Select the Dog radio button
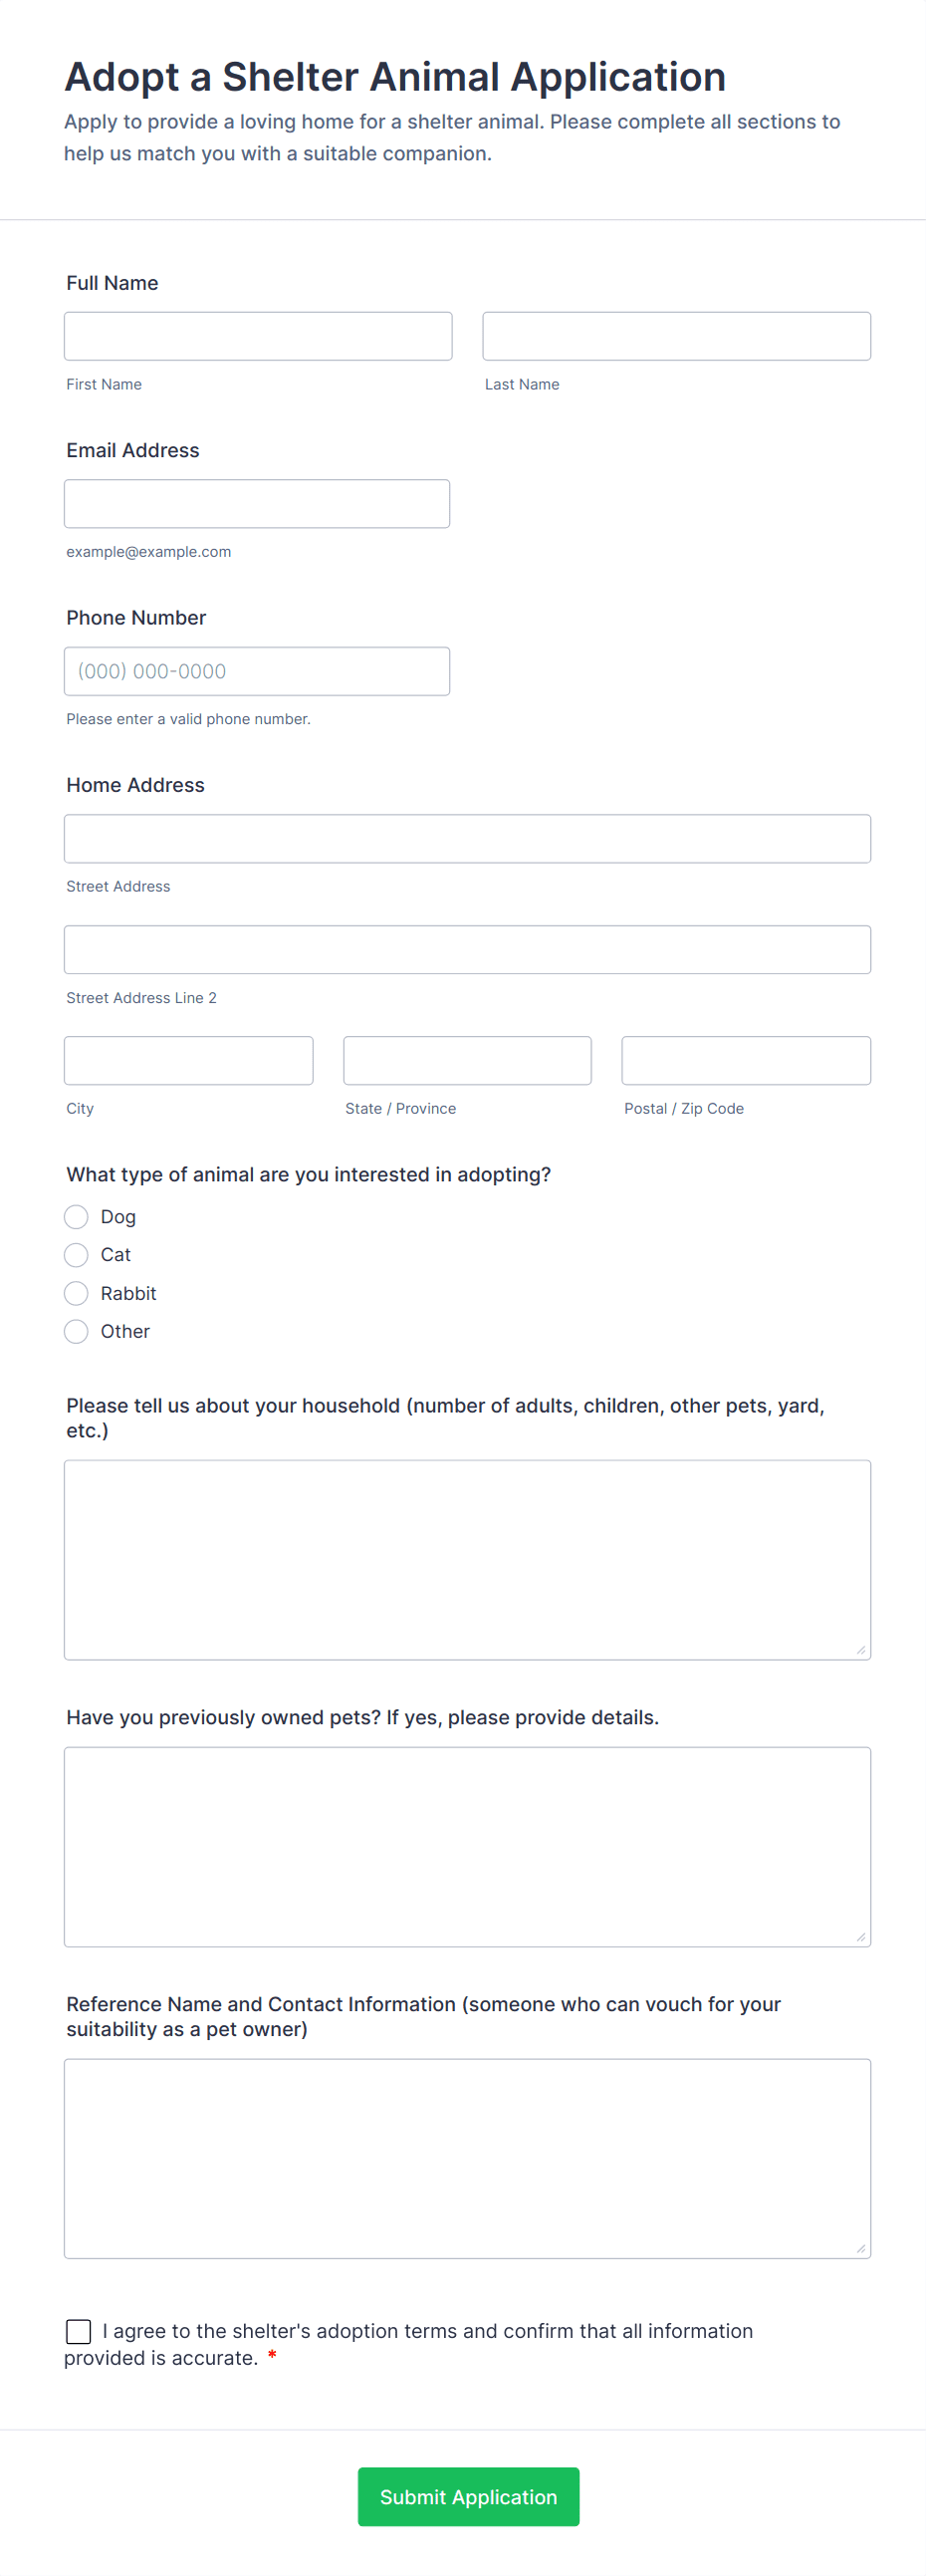Image resolution: width=926 pixels, height=2576 pixels. click(x=76, y=1217)
